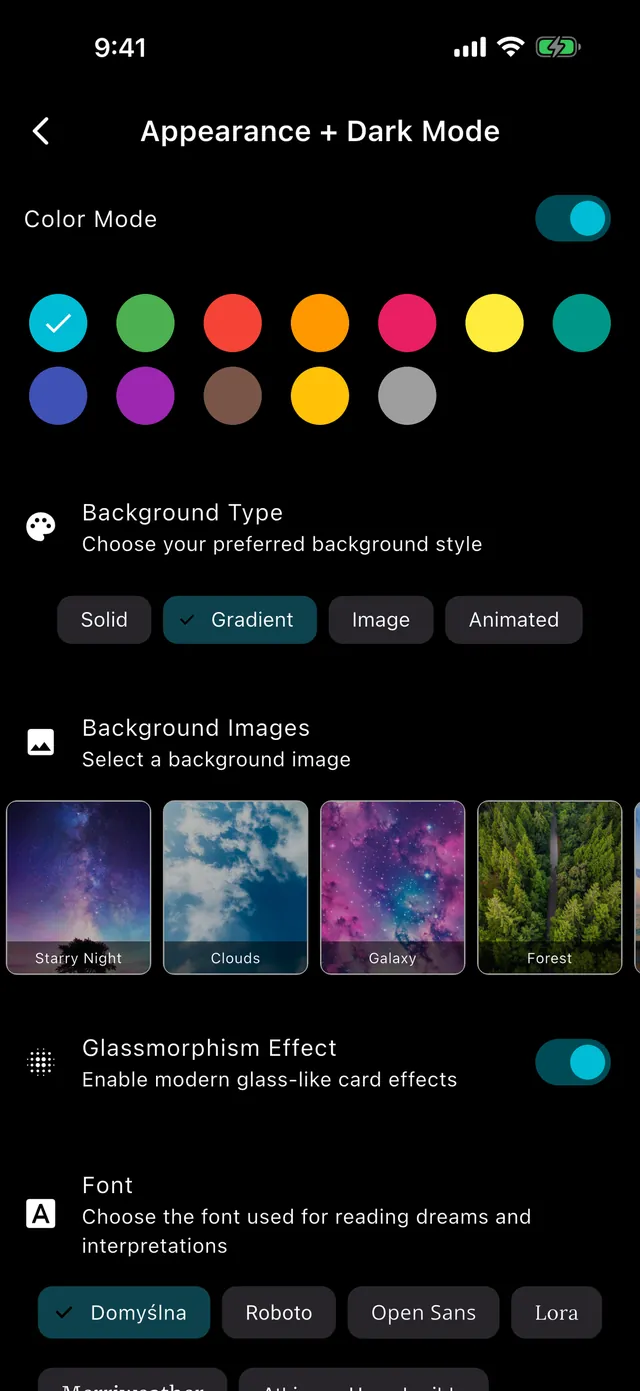640x1391 pixels.
Task: Pick the indigo blue color swatch
Action: click(58, 396)
